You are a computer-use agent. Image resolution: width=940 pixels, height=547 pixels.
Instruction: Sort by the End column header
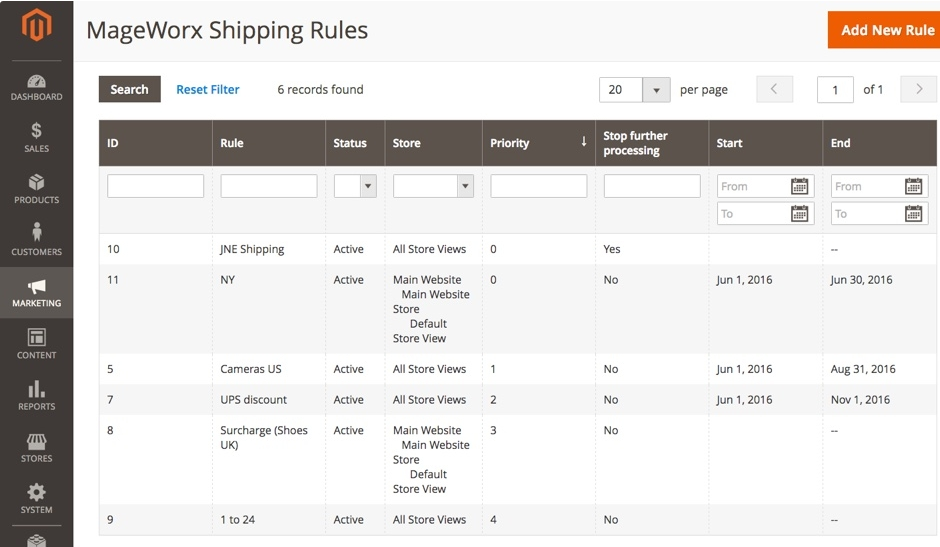coord(879,143)
